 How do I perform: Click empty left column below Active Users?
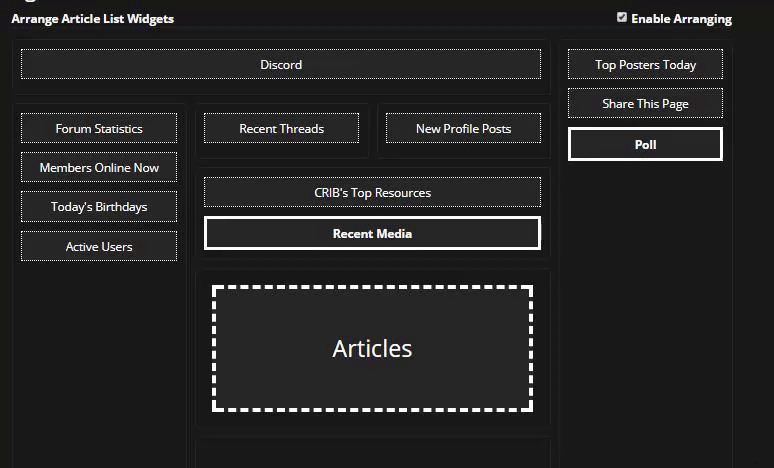pos(99,360)
